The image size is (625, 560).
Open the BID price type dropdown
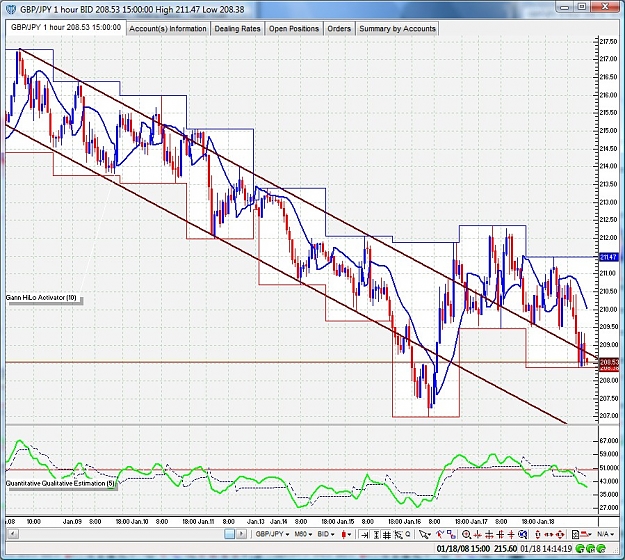click(326, 534)
